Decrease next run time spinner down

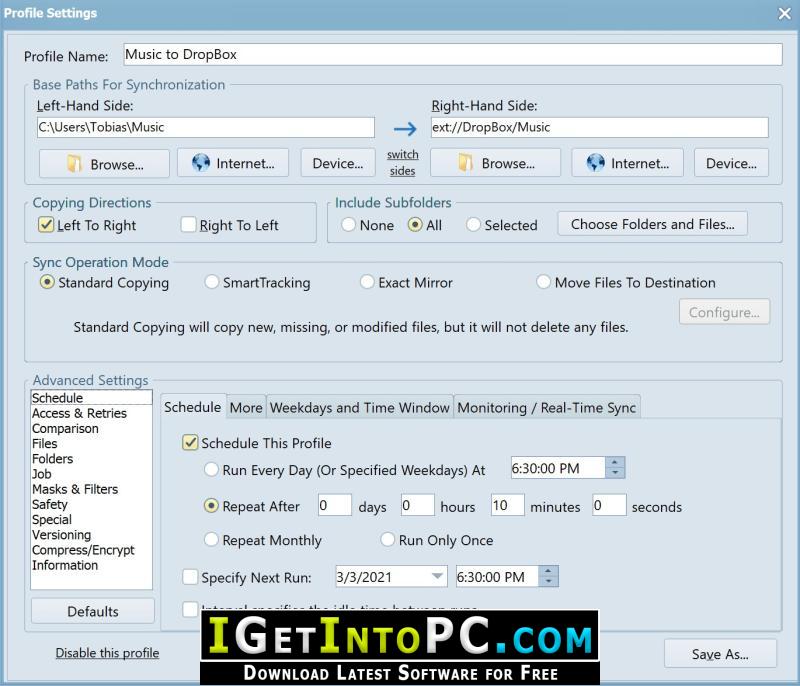(x=548, y=581)
